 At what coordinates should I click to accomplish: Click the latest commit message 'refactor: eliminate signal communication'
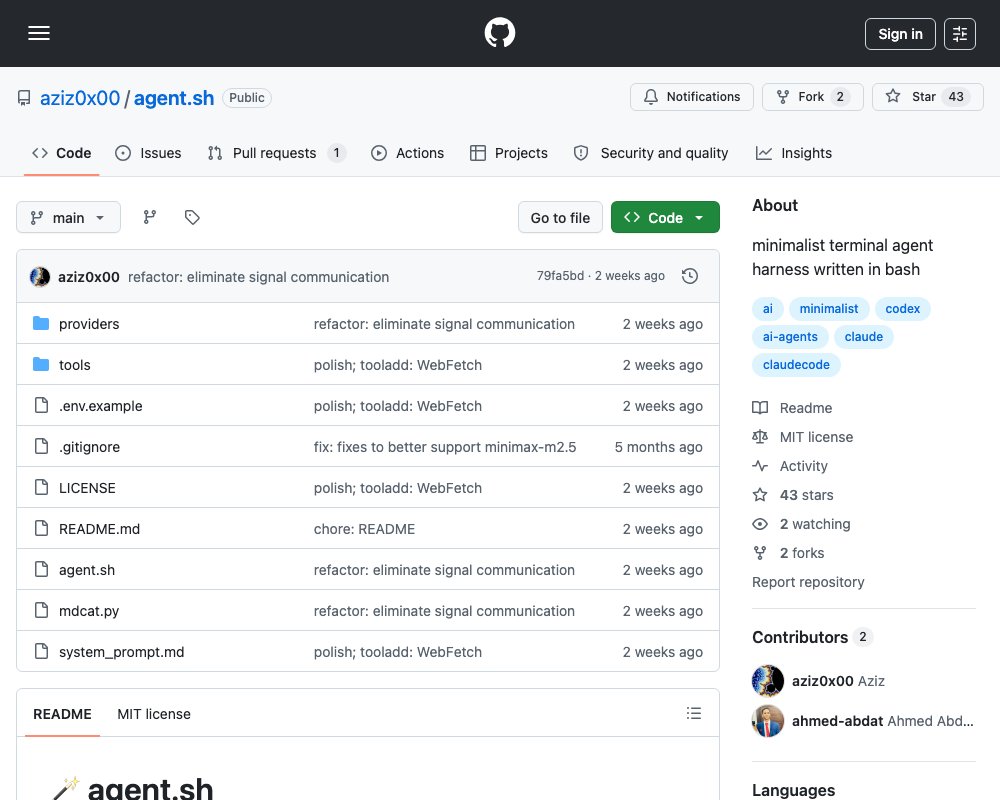coord(258,277)
